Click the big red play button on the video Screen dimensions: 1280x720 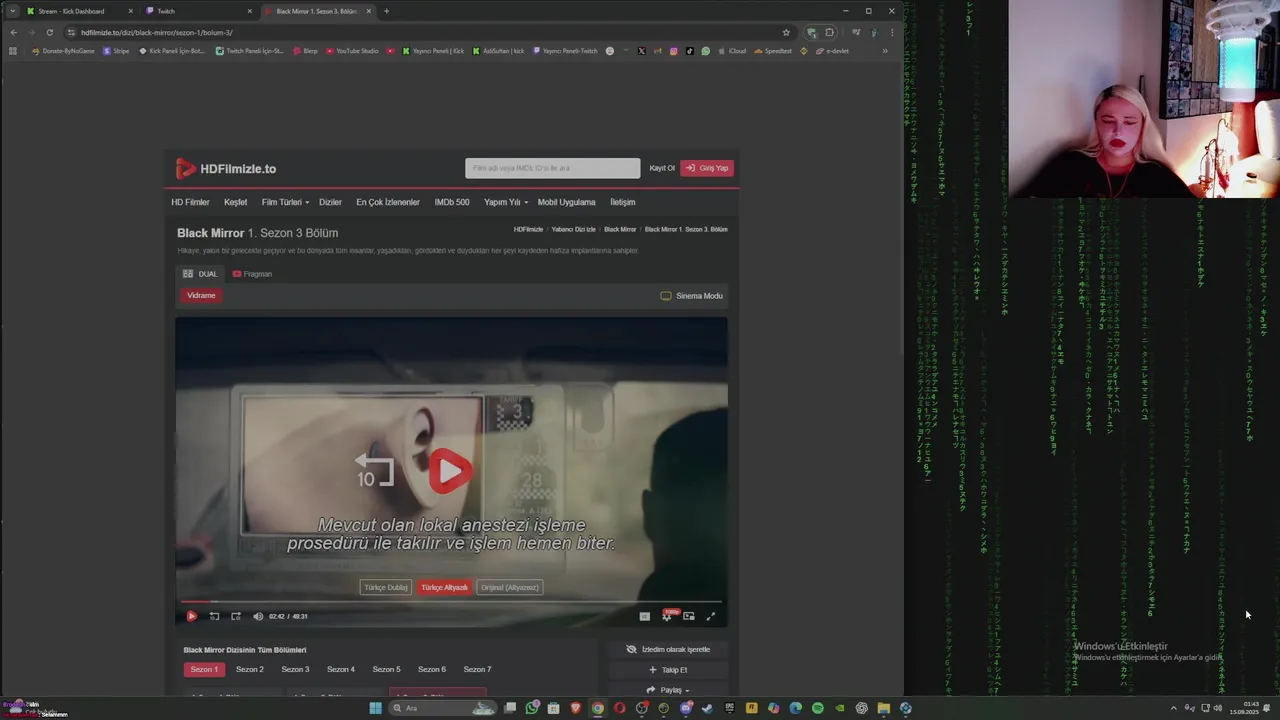point(450,471)
